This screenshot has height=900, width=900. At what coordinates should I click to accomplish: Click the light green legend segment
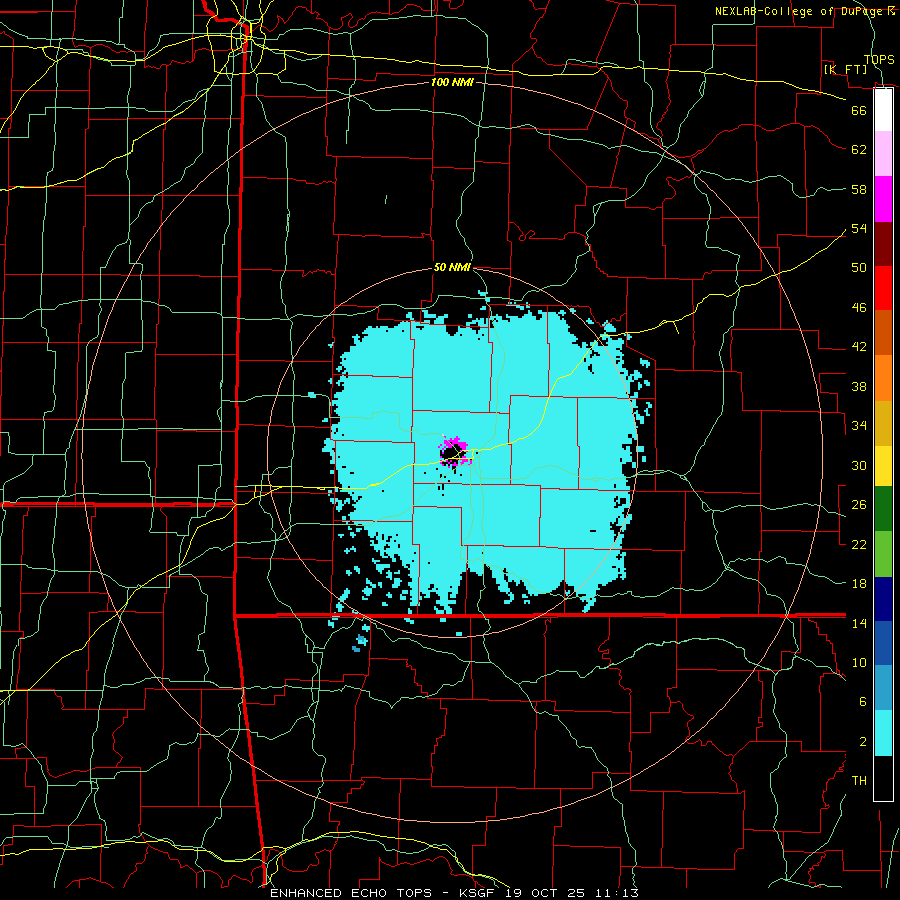(x=883, y=554)
